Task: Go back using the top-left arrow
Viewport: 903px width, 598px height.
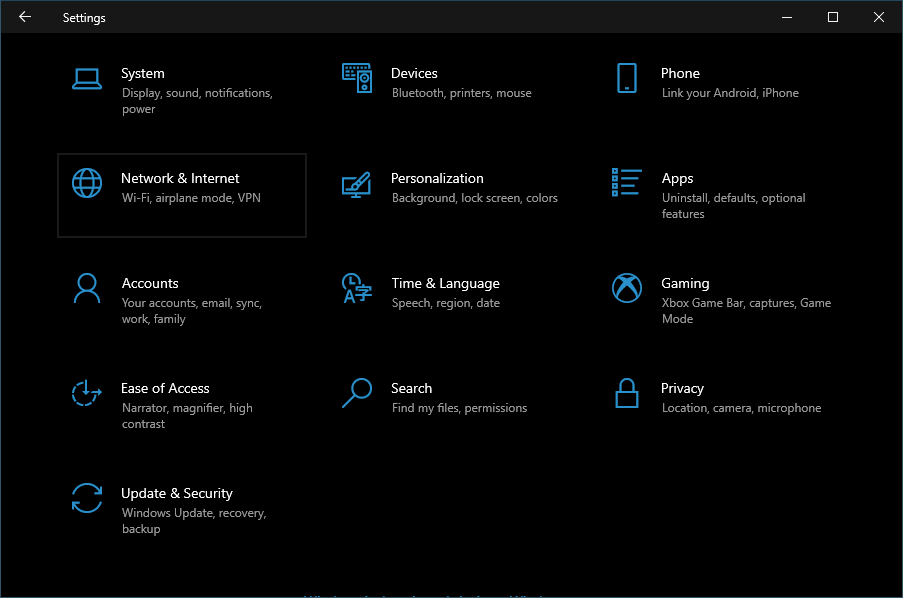Action: click(x=25, y=17)
